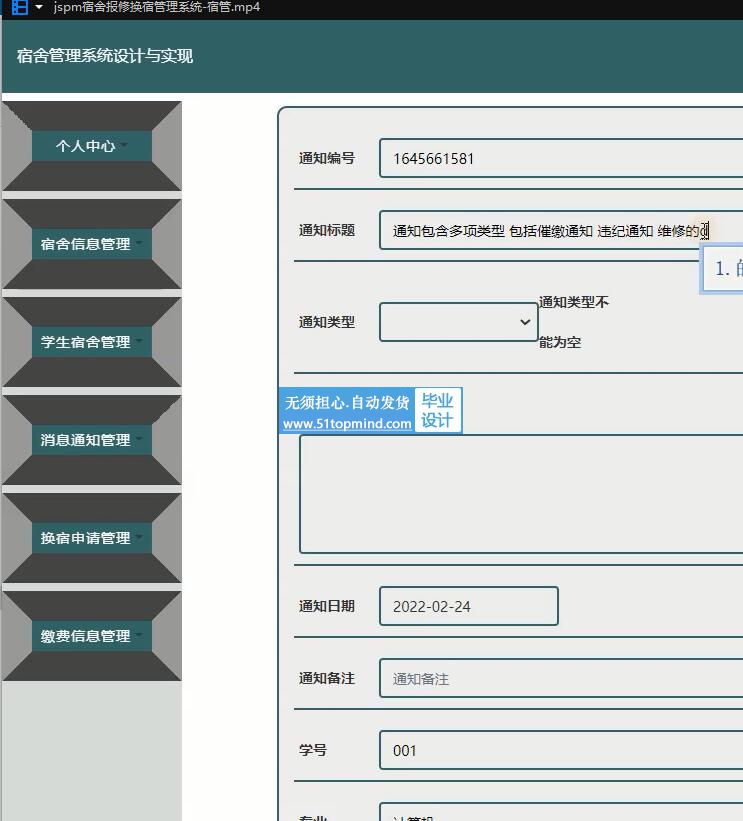Click into the 通知标题 text field
The height and width of the screenshot is (821, 743).
[561, 230]
